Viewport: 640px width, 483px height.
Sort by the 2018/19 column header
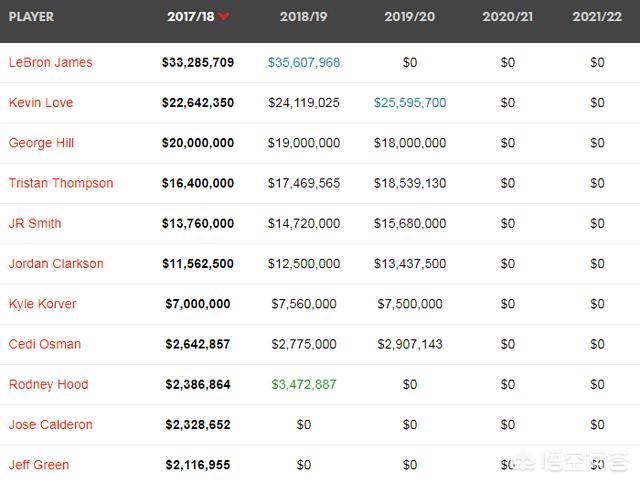(304, 17)
